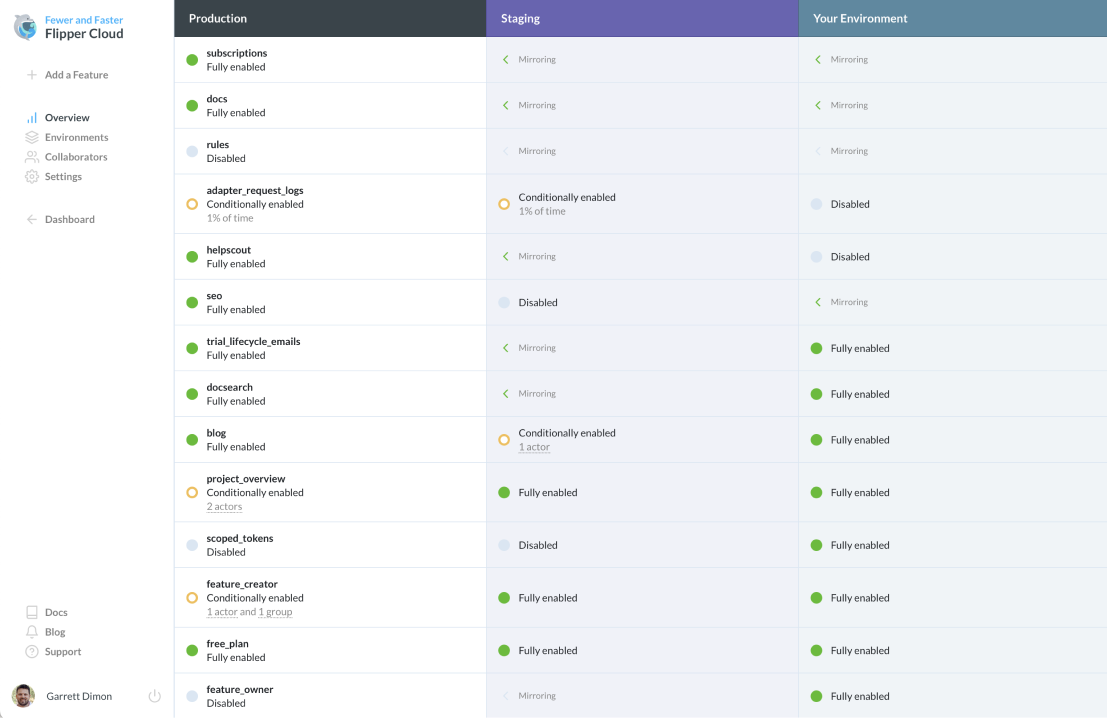Click the Docs book icon

tap(31, 612)
